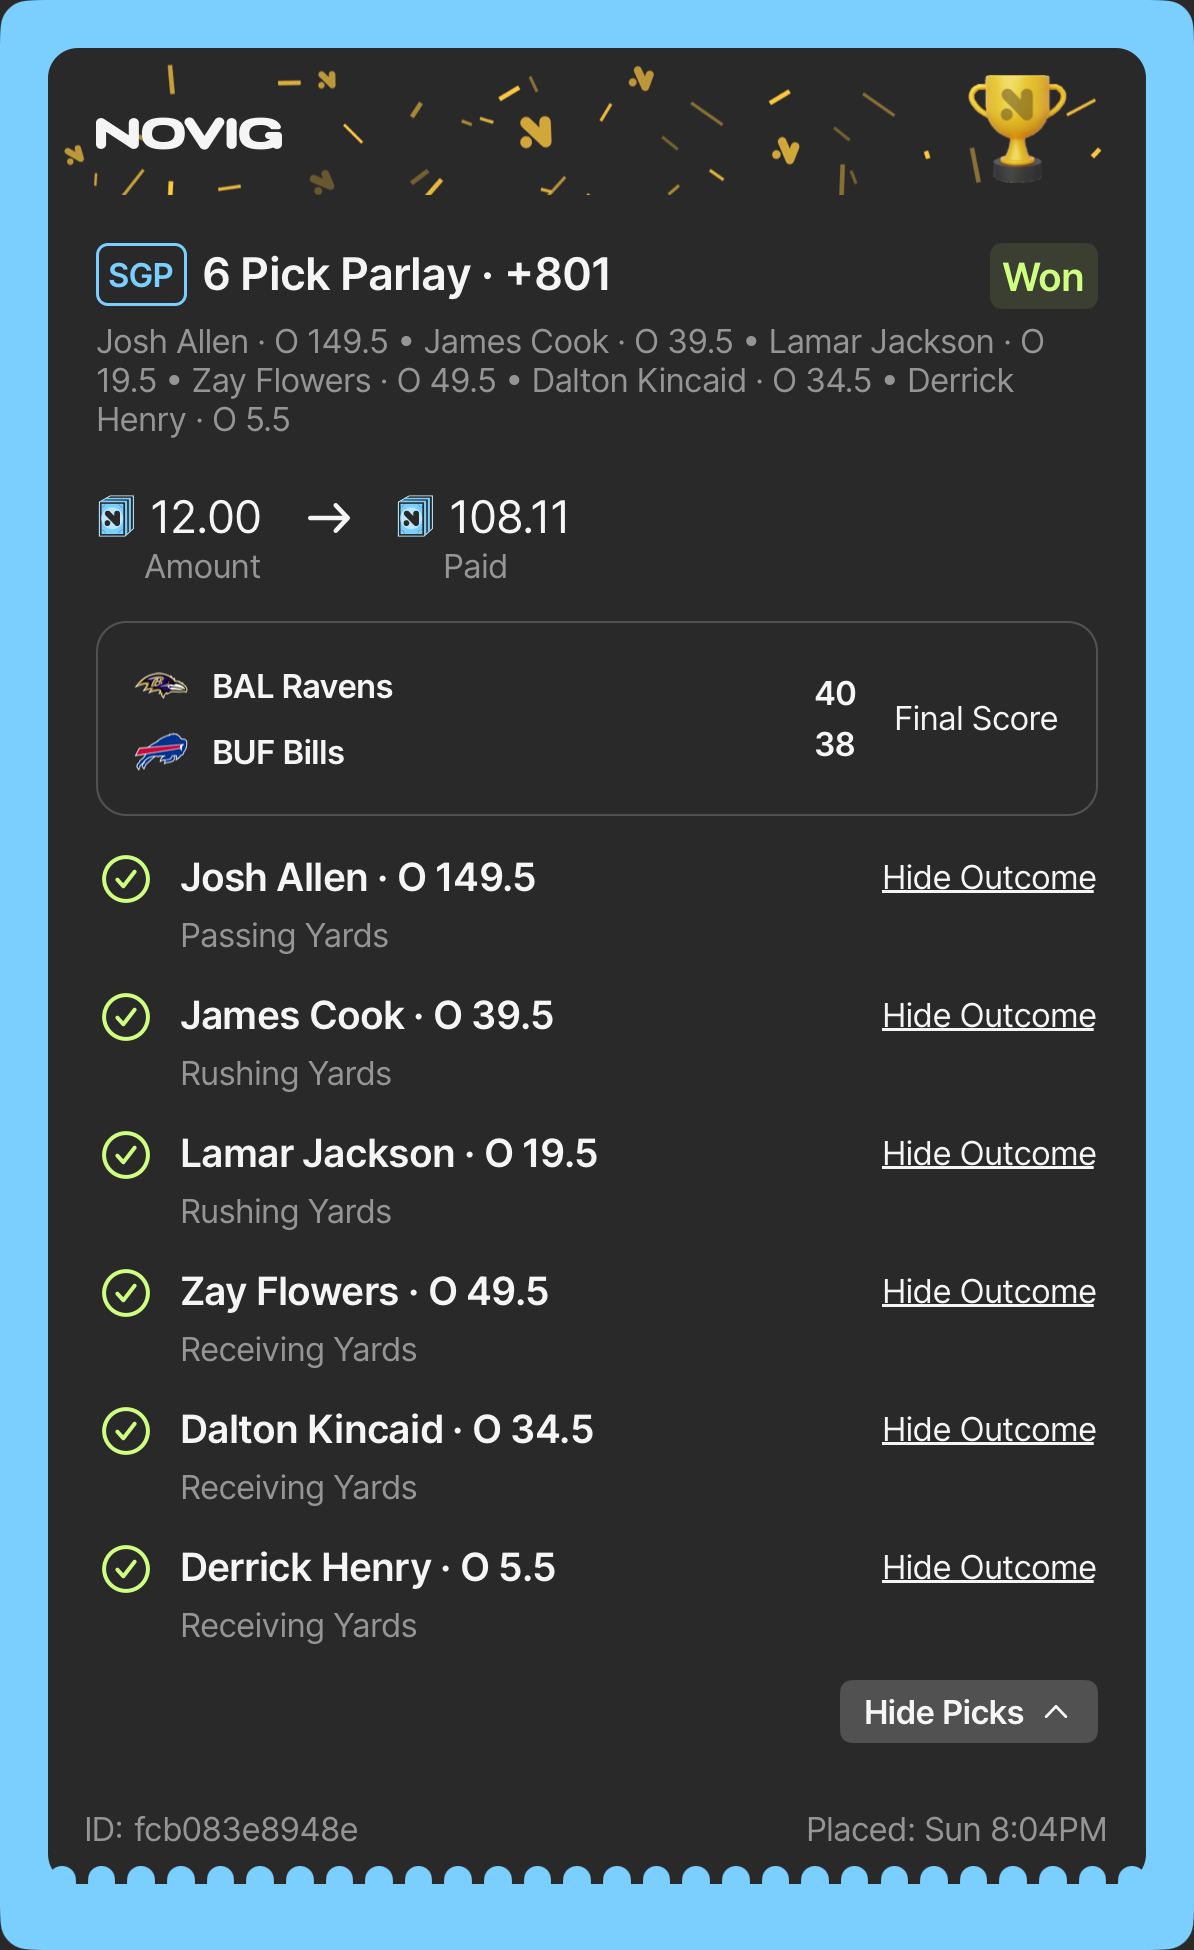Hide outcome for Dalton Kincaid receiving yards
Screen dimensions: 1194x1950
tap(988, 1430)
